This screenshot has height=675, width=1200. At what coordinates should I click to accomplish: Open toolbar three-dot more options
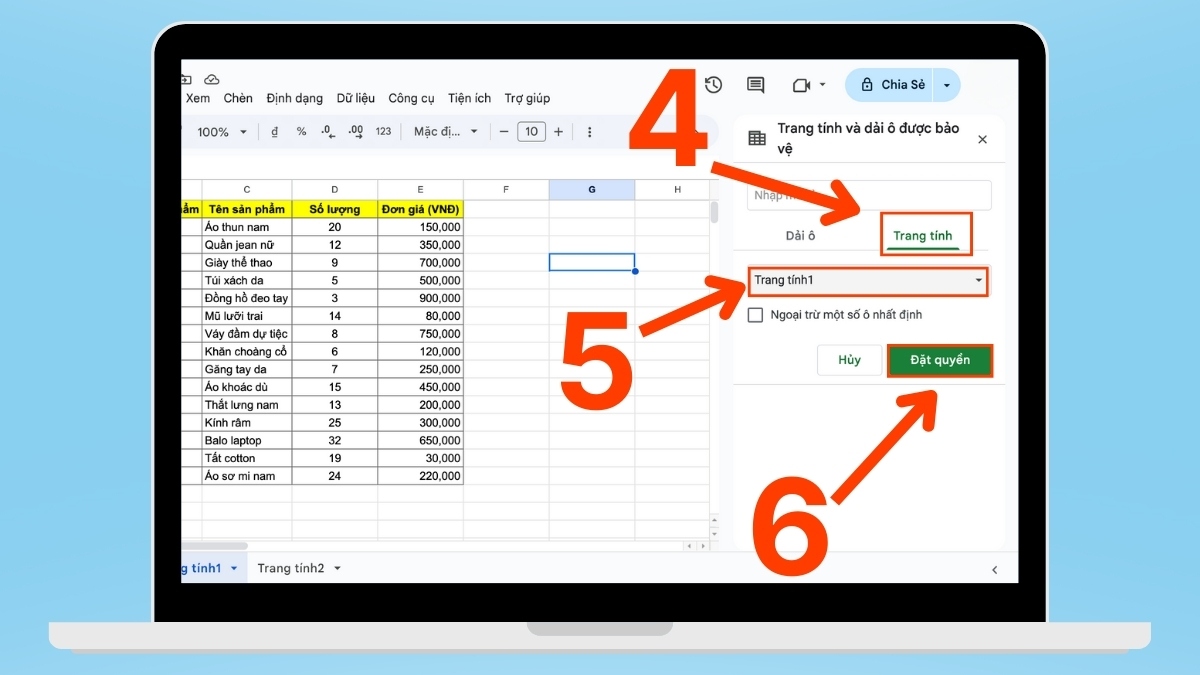click(589, 132)
